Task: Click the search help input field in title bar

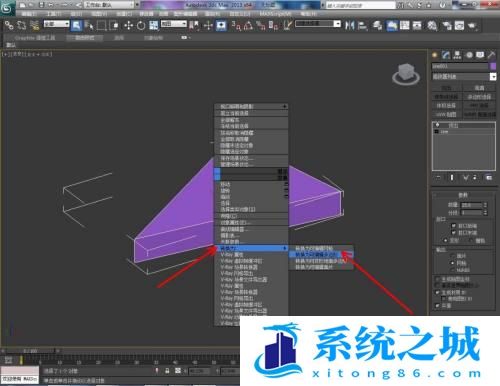Action: (360, 5)
